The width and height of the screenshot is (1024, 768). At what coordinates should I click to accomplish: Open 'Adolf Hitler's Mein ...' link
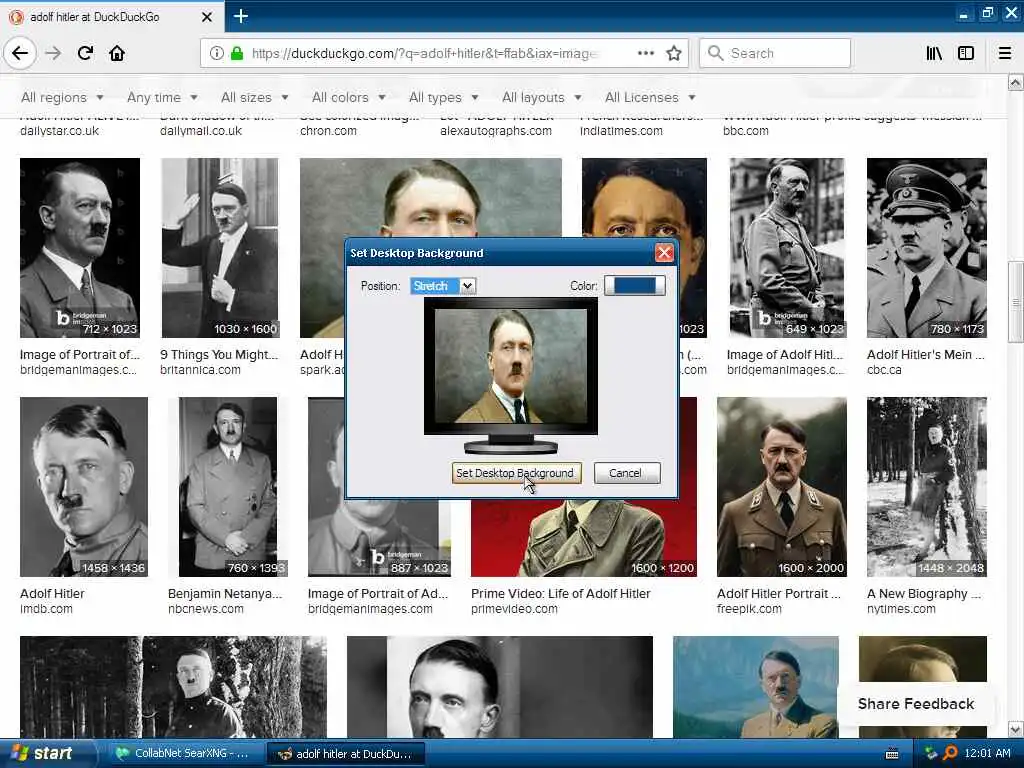[x=925, y=355]
